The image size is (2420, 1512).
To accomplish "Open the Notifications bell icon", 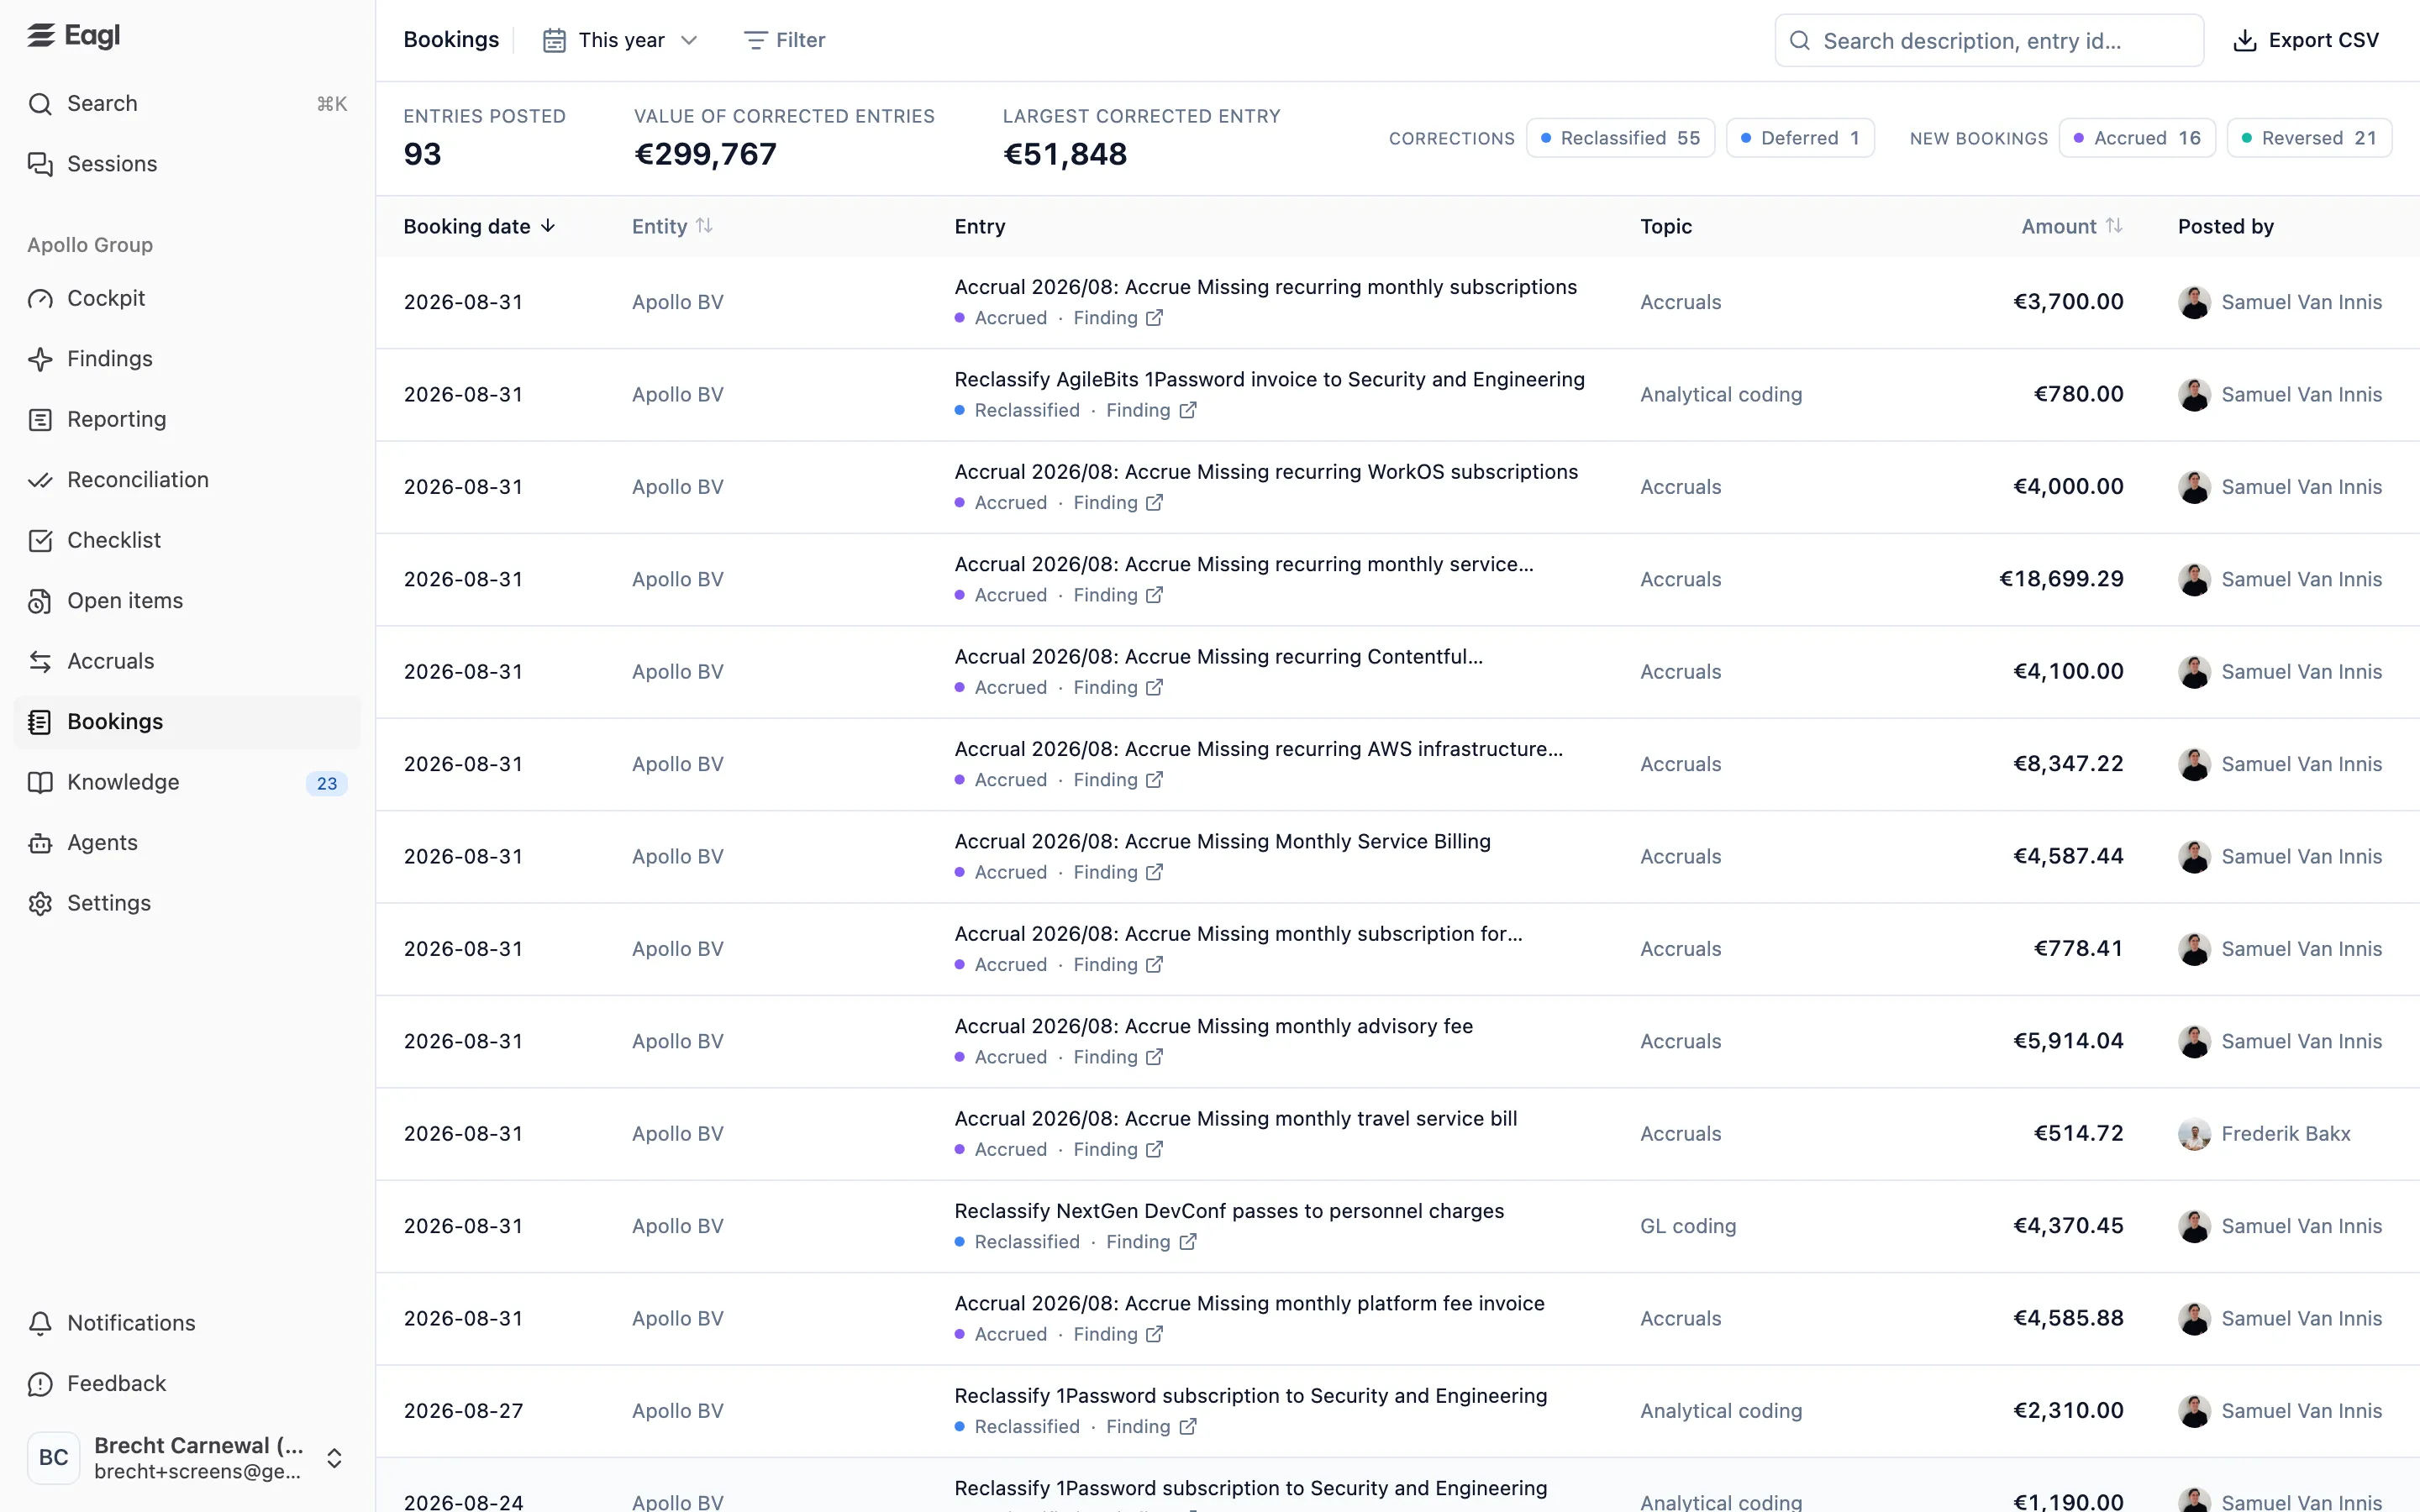I will (40, 1324).
